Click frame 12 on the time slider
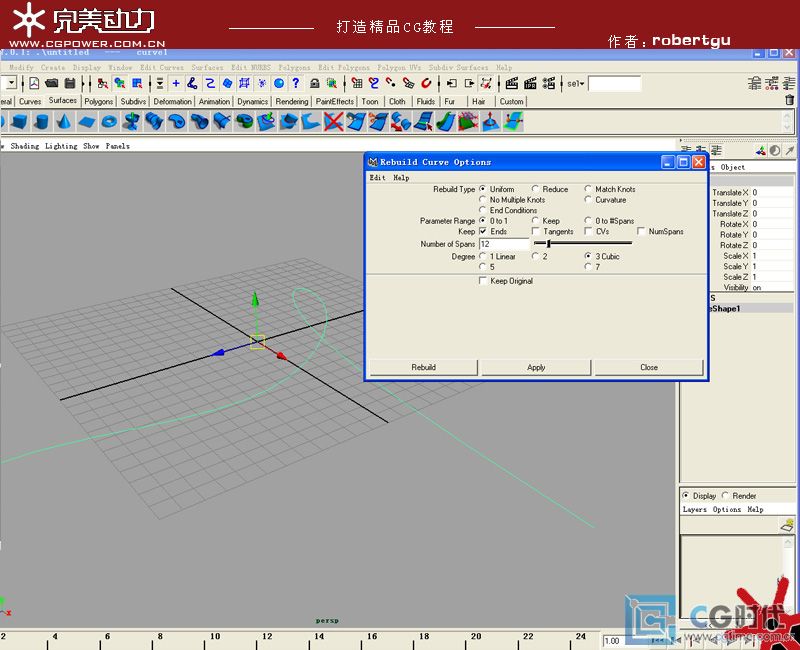The image size is (800, 650). point(267,637)
